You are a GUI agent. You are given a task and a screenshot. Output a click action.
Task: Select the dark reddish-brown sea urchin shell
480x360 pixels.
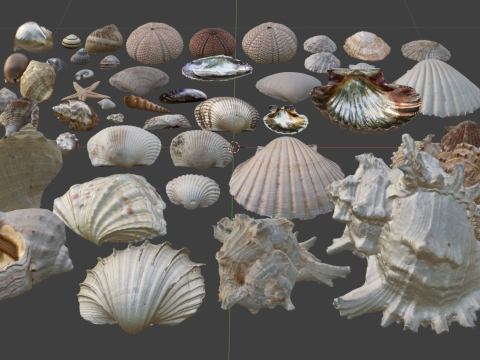pos(212,43)
